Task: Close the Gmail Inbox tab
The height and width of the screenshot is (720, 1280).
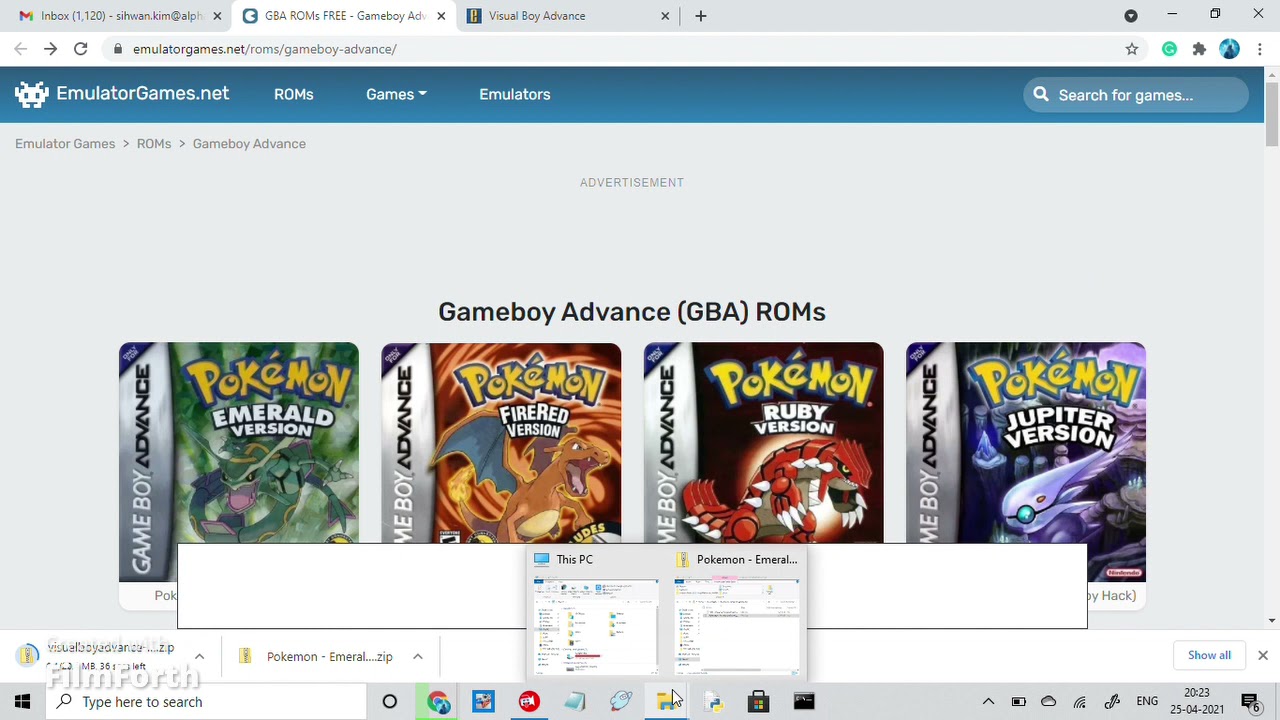Action: (217, 16)
